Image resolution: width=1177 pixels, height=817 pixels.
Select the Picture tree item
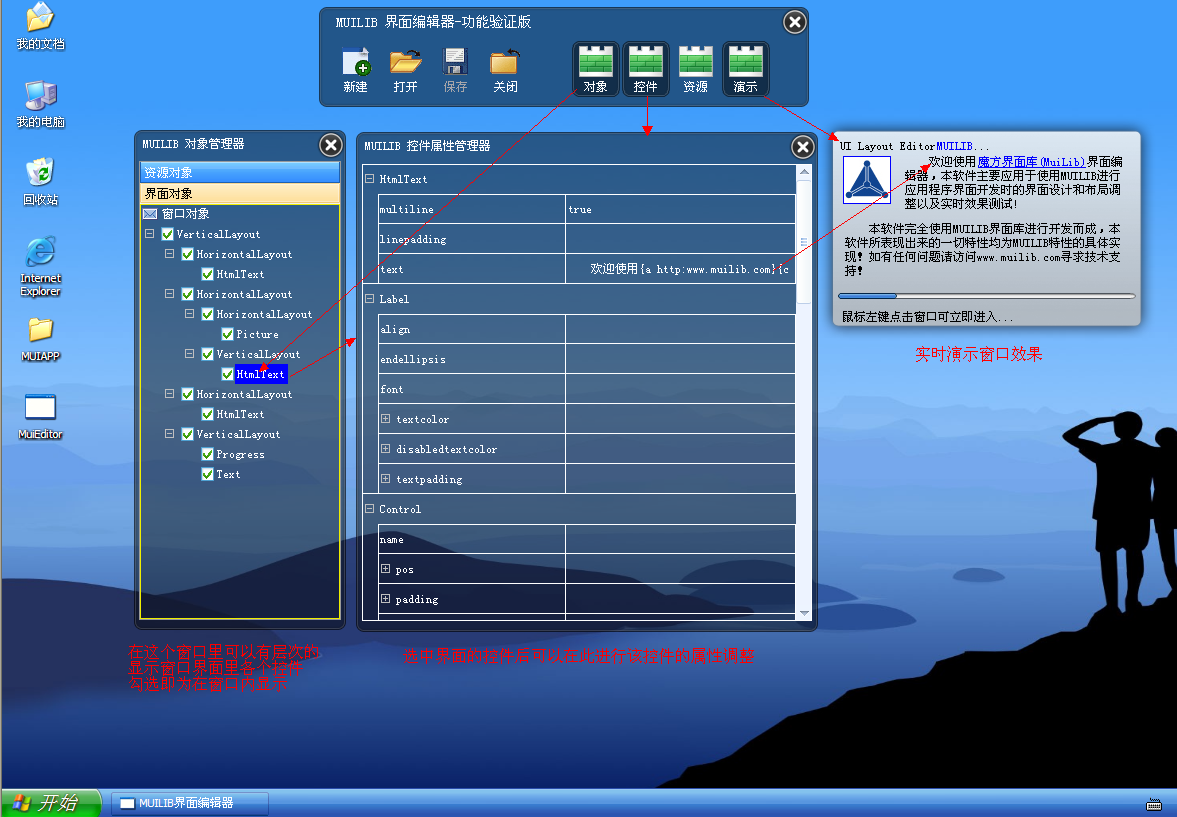[x=257, y=334]
